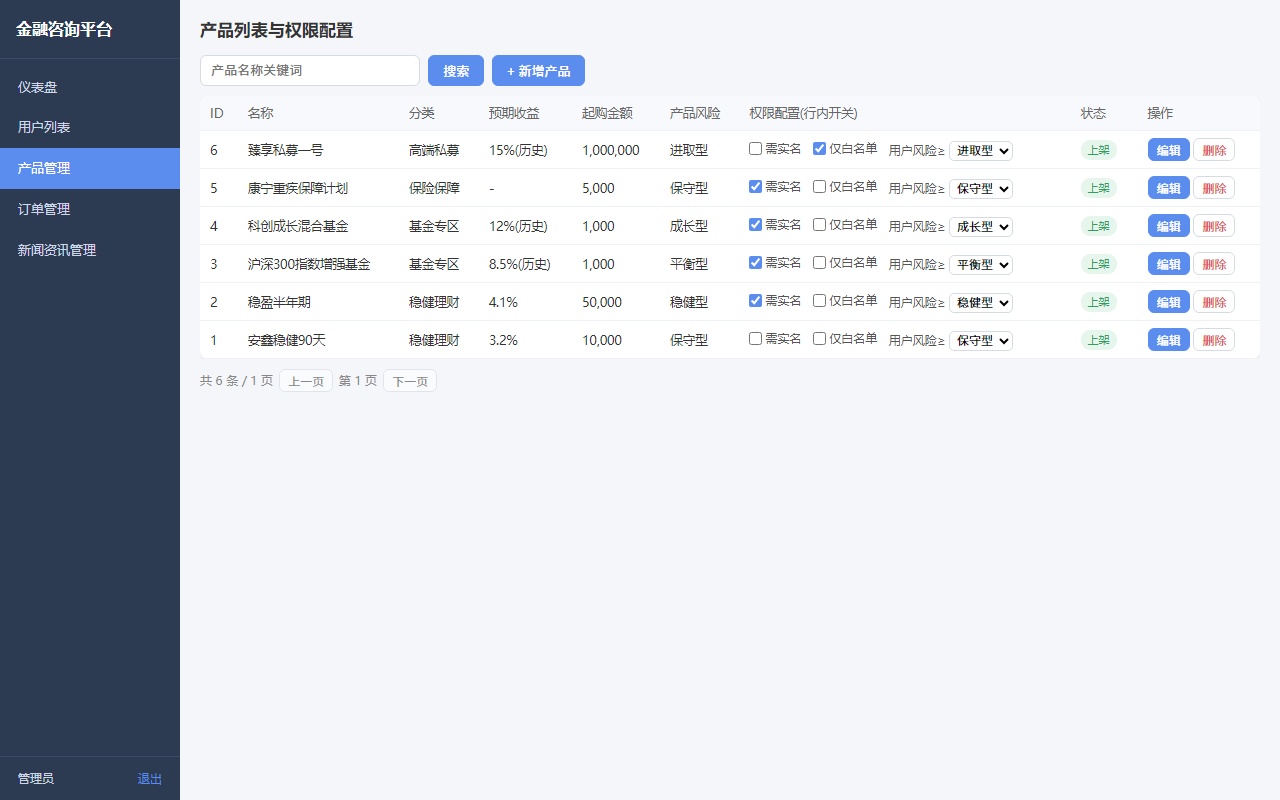The image size is (1280, 800).
Task: Delete product 安鑫稳健90天
Action: (1214, 340)
